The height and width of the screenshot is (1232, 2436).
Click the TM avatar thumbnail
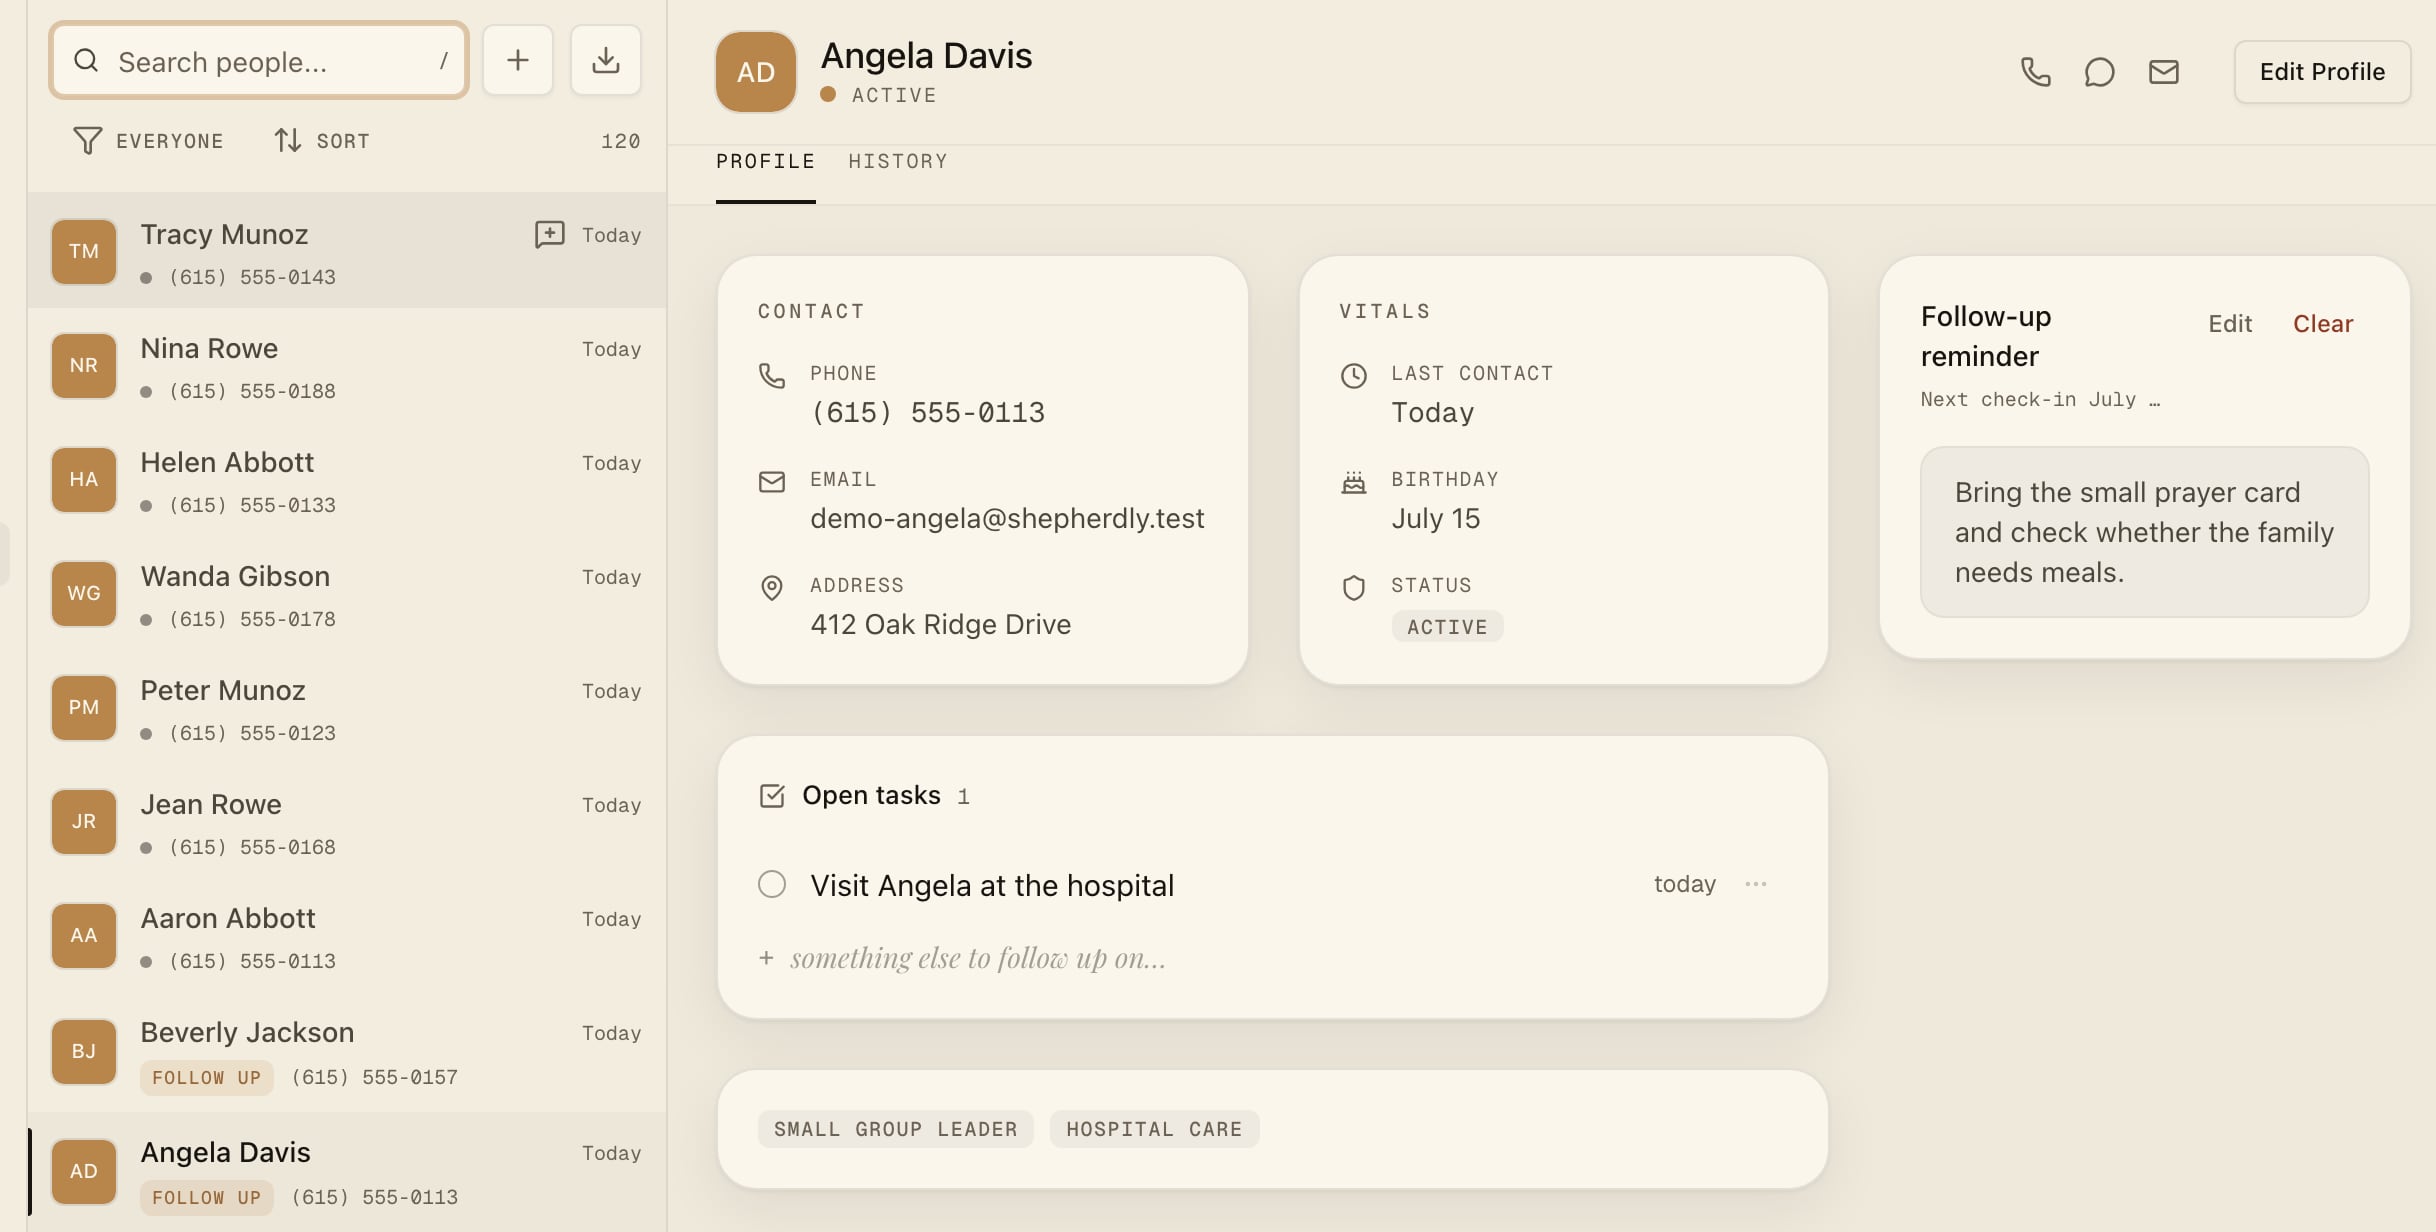(84, 251)
